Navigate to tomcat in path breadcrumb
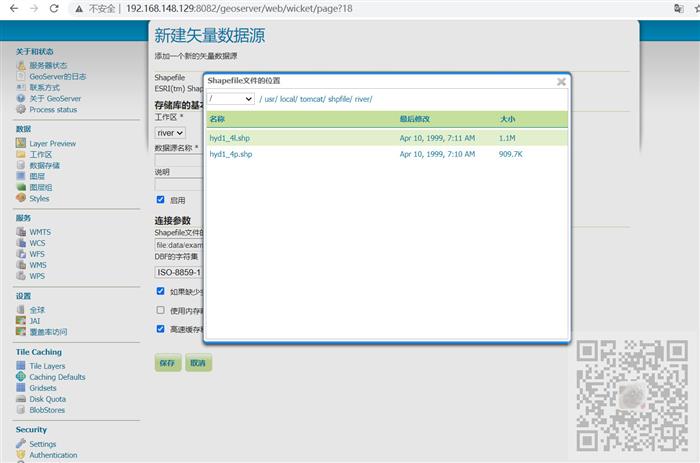Screen dimensions: 700x463 tap(312, 99)
